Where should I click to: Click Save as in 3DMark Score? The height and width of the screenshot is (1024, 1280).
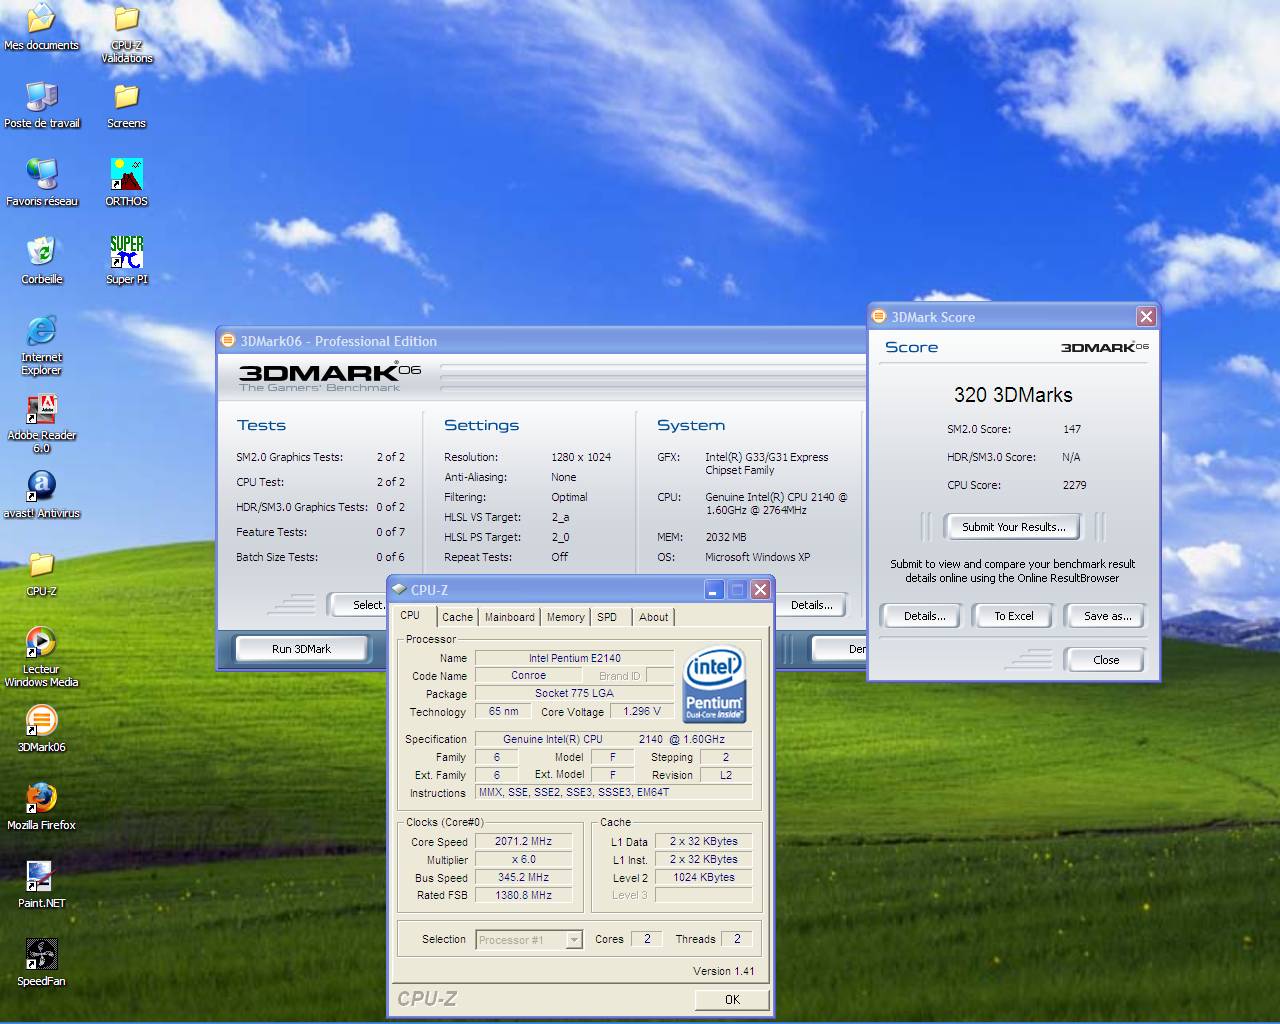click(1107, 616)
